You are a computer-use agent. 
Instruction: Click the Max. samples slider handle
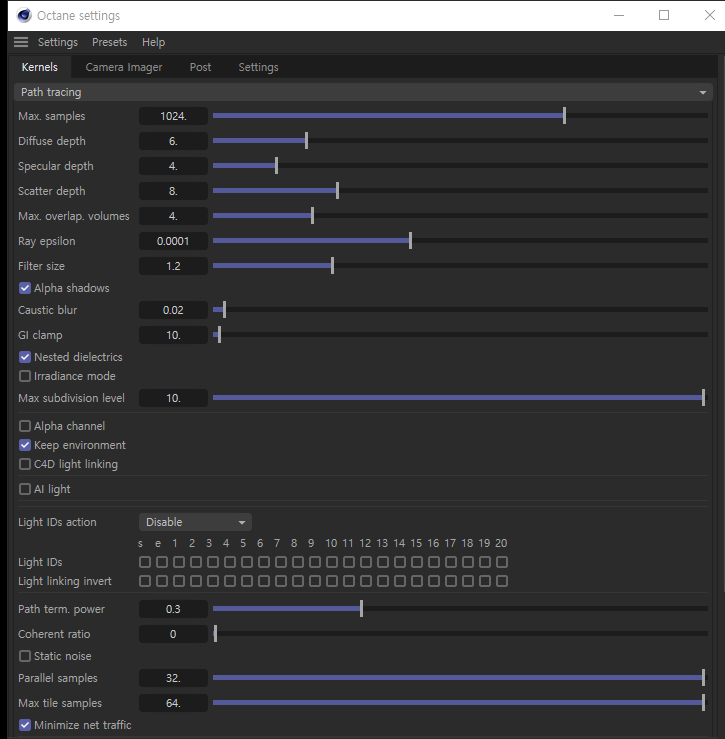point(564,115)
